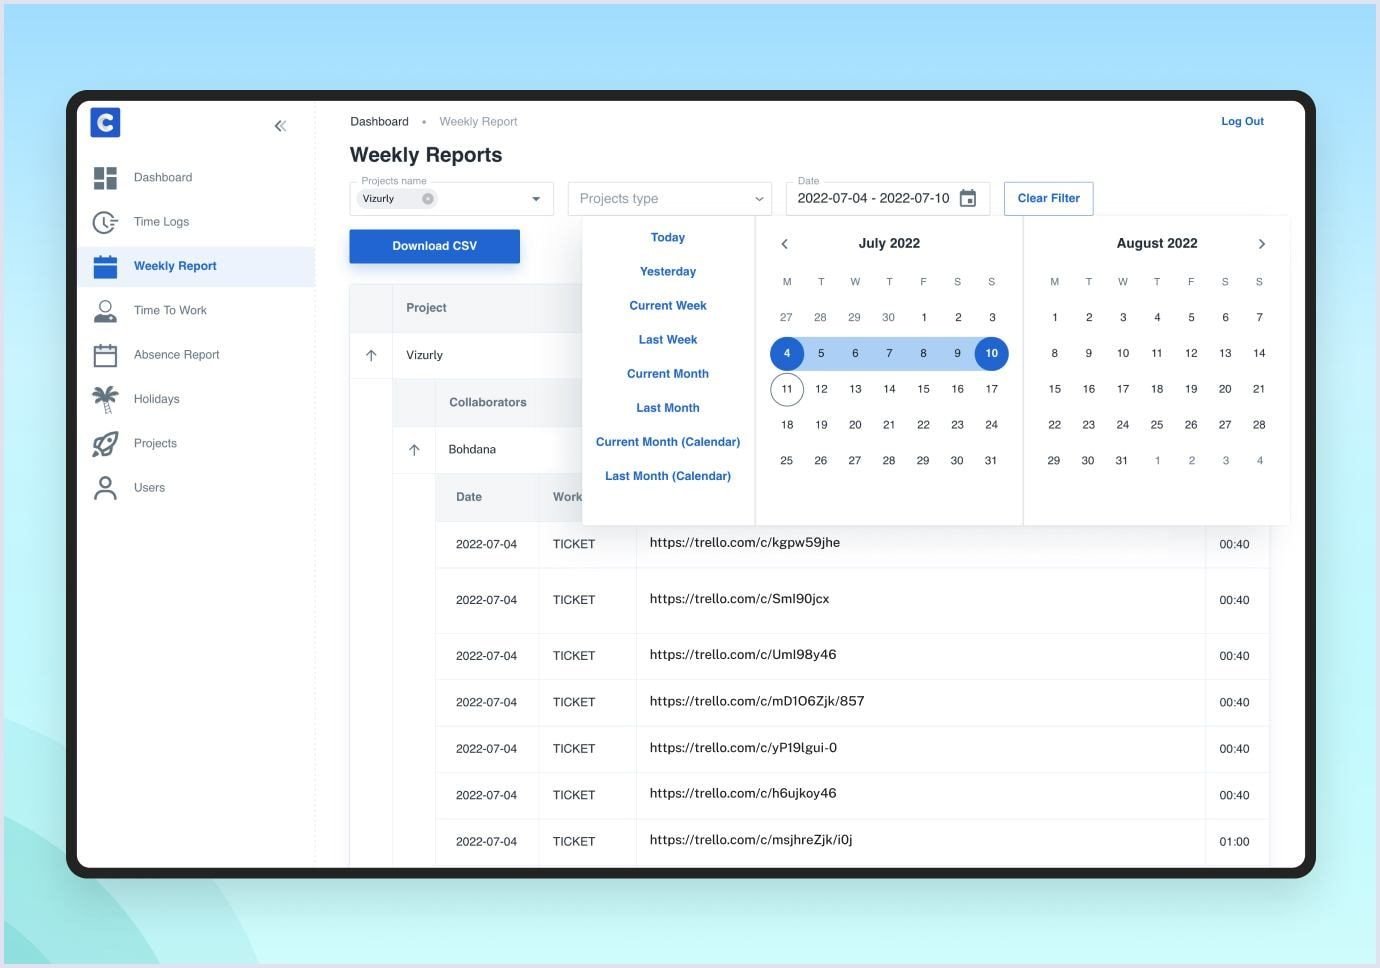This screenshot has height=968, width=1380.
Task: Collapse the sidebar with the double chevron
Action: click(280, 125)
